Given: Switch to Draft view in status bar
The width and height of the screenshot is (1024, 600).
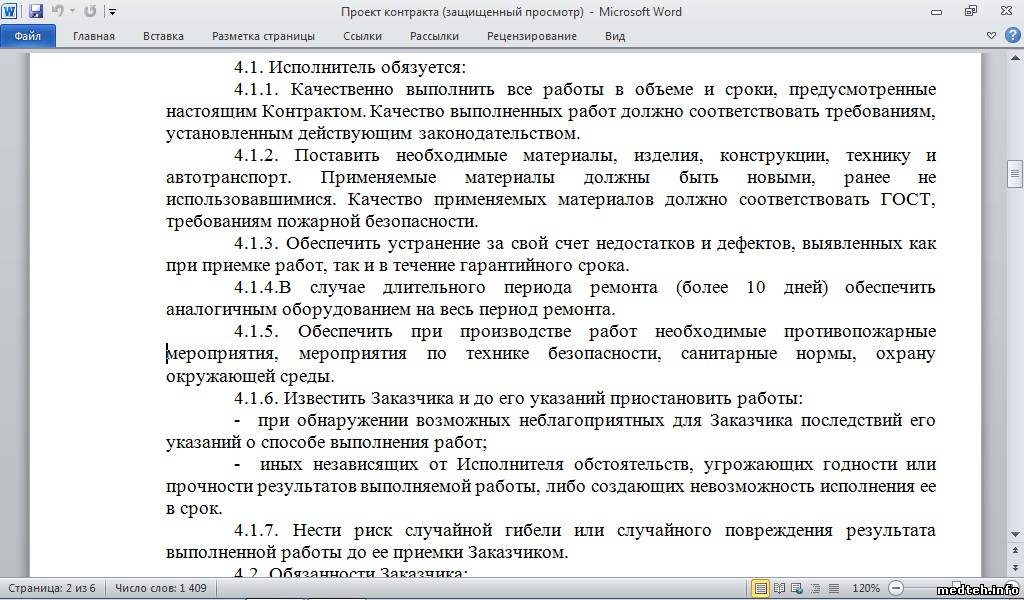Looking at the screenshot, I should coord(832,588).
